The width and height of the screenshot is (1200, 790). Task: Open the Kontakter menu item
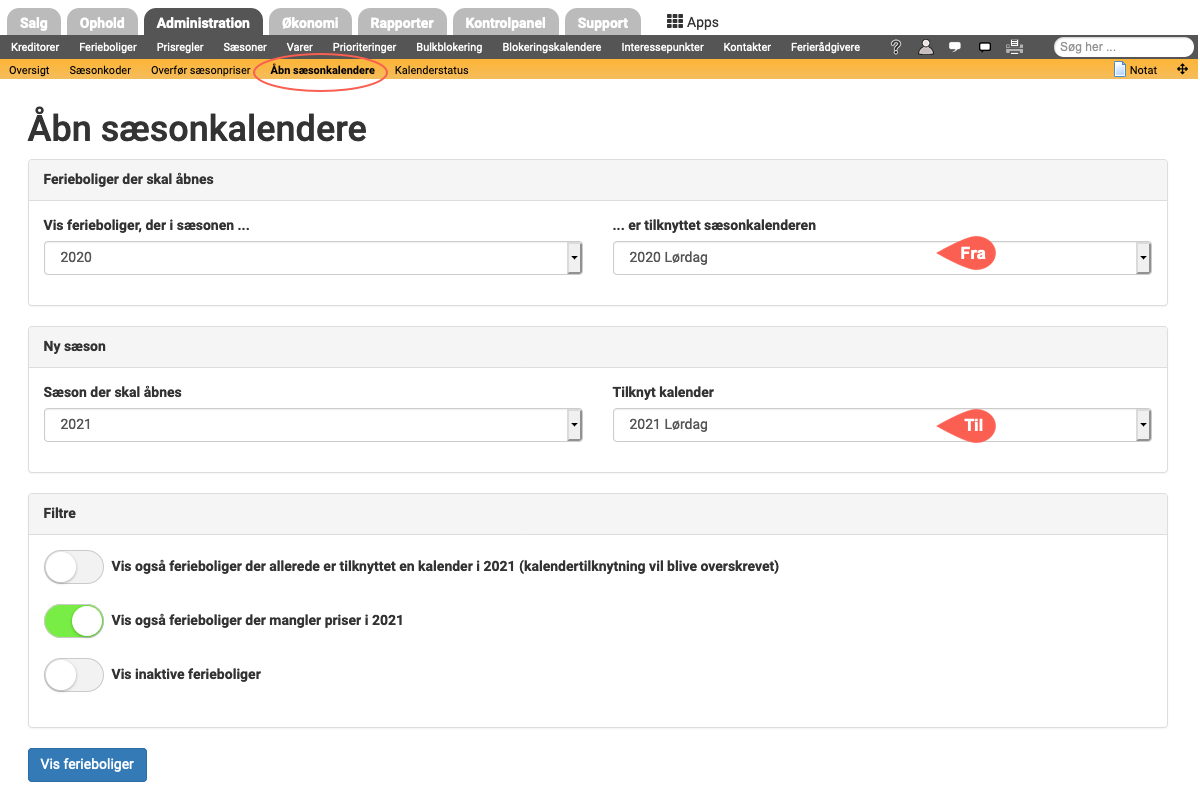point(747,47)
